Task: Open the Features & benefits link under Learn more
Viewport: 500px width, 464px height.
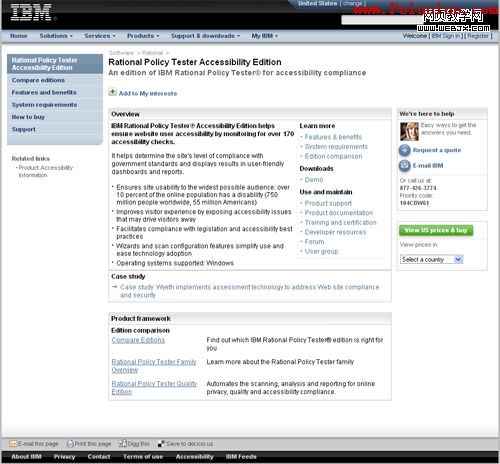Action: pyautogui.click(x=333, y=137)
